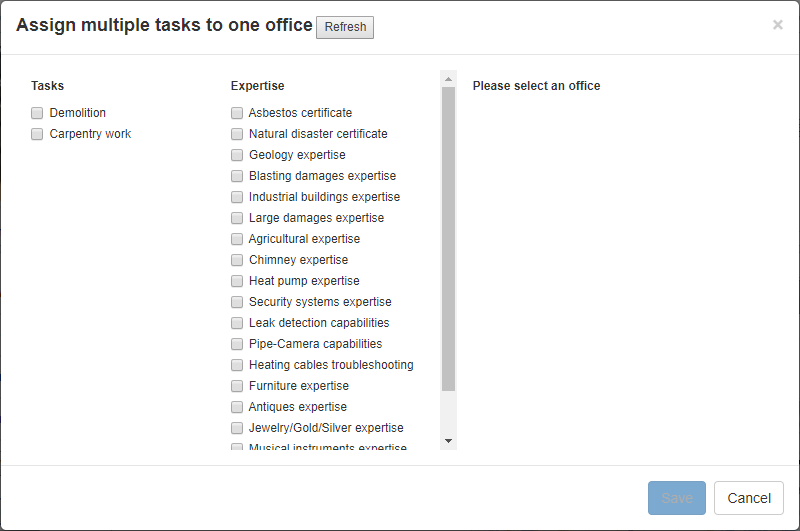Click the Refresh button
Viewport: 800px width, 531px height.
coord(345,27)
